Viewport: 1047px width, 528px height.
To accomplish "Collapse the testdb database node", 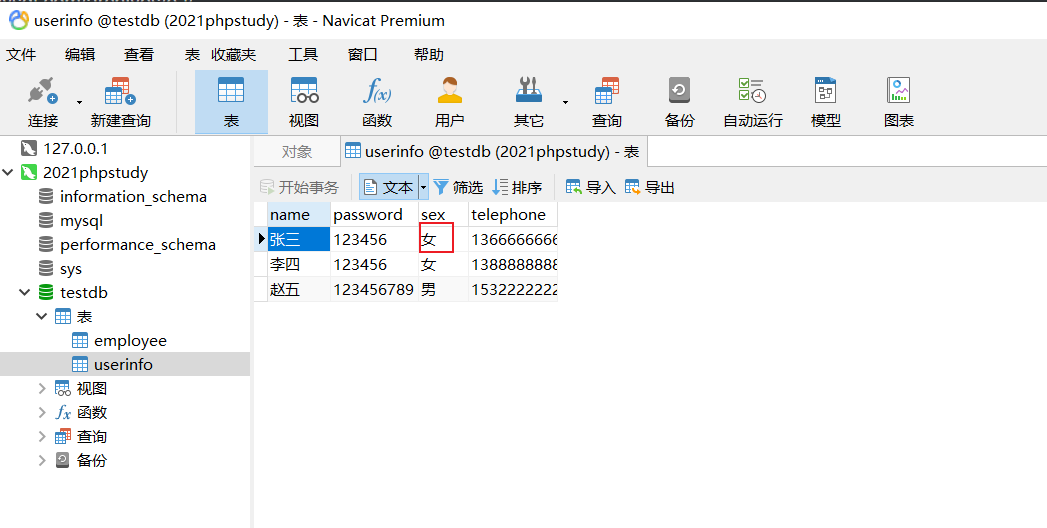I will pyautogui.click(x=25, y=292).
